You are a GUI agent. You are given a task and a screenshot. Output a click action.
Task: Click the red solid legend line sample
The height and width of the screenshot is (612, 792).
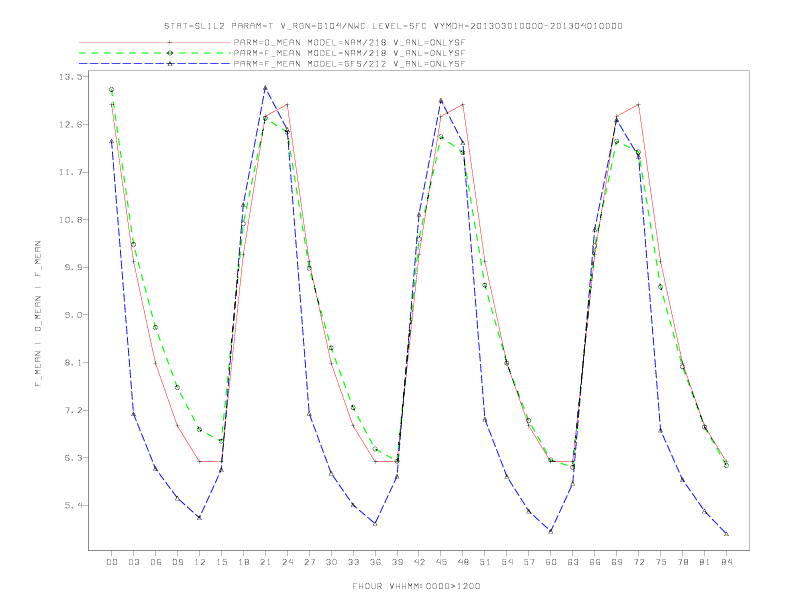point(155,43)
